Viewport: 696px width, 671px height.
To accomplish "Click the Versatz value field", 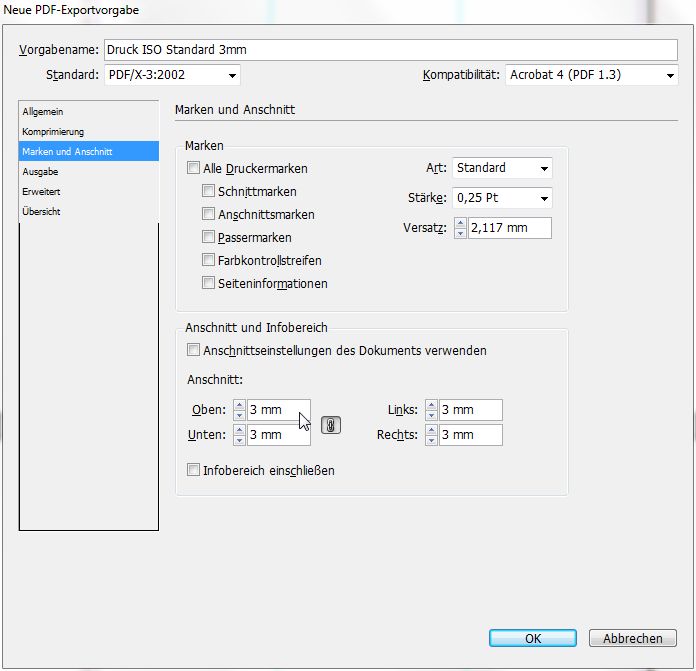I will (x=509, y=228).
